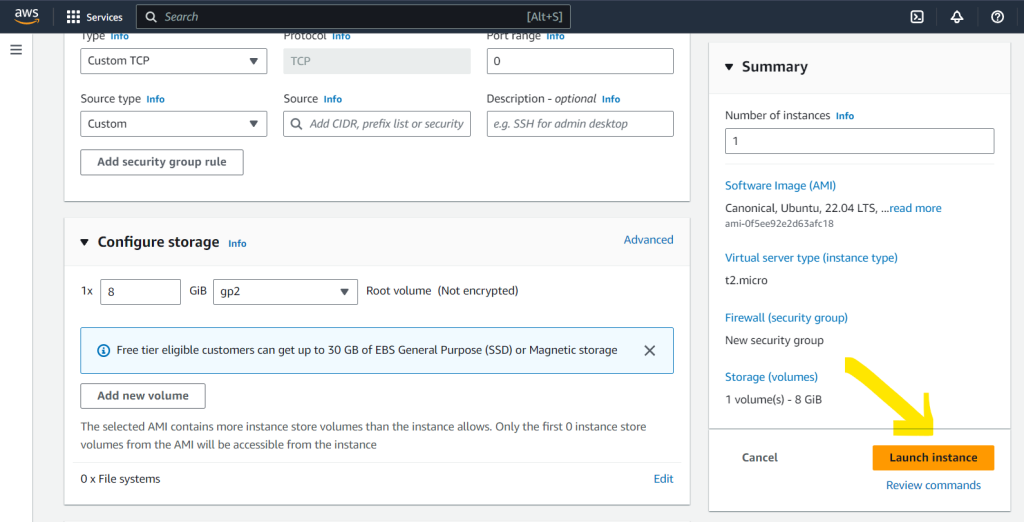Open the Source type Custom dropdown
This screenshot has height=522, width=1024.
173,124
